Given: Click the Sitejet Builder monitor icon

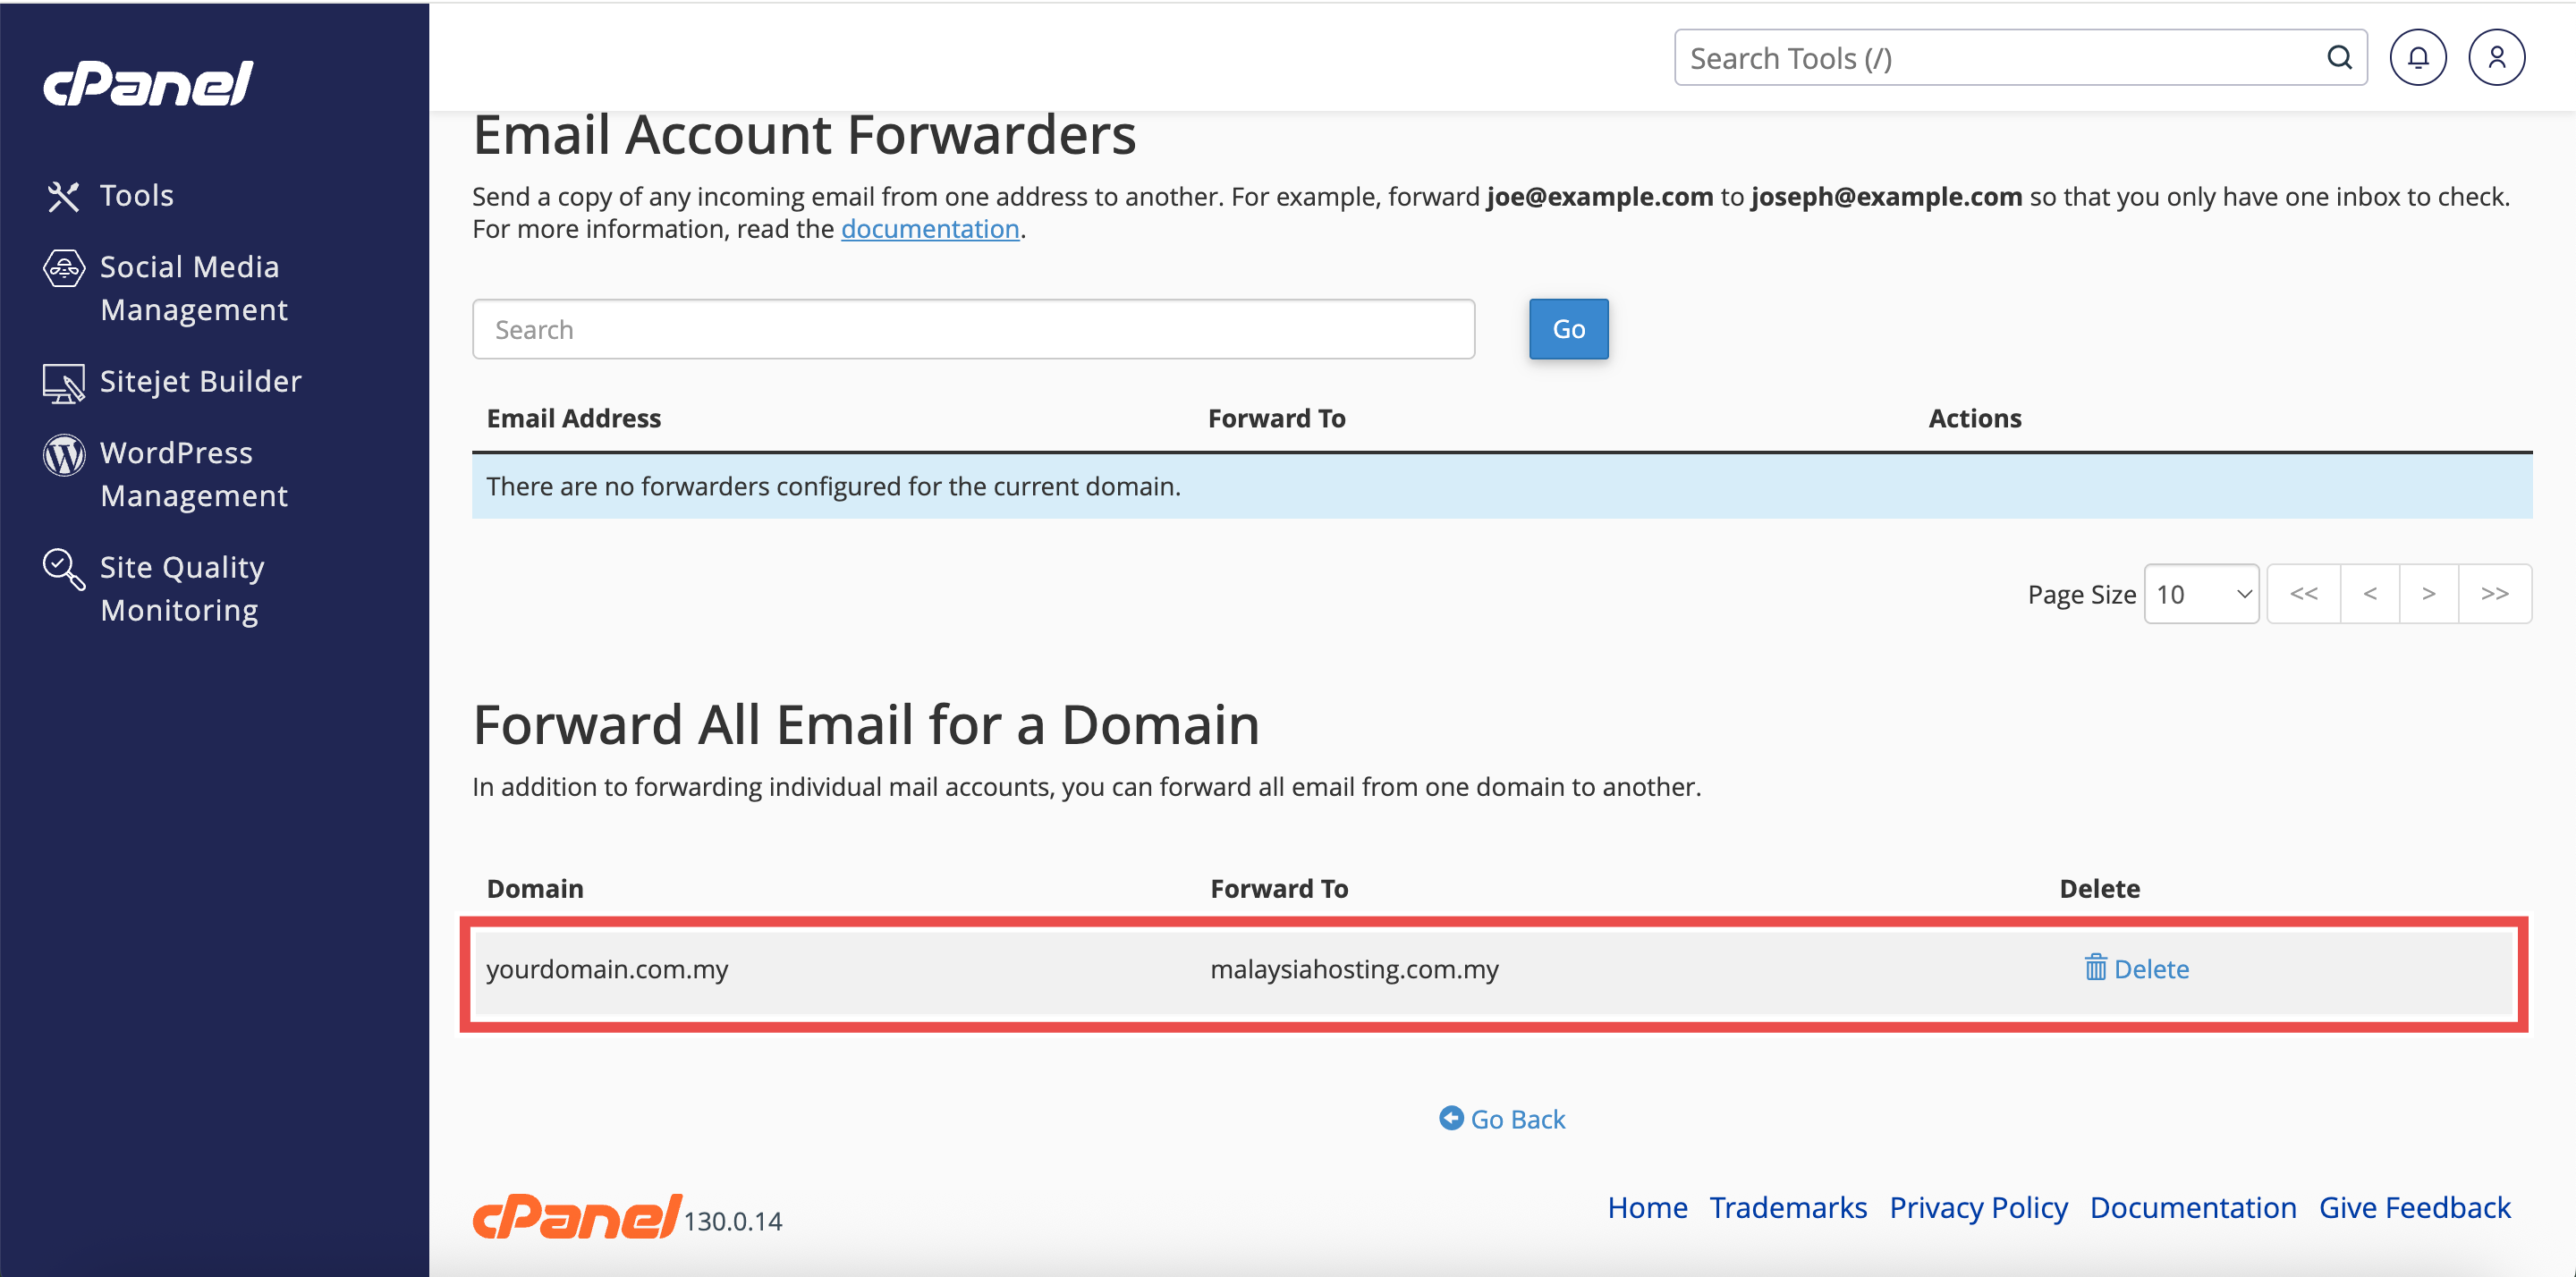Looking at the screenshot, I should click(x=63, y=383).
